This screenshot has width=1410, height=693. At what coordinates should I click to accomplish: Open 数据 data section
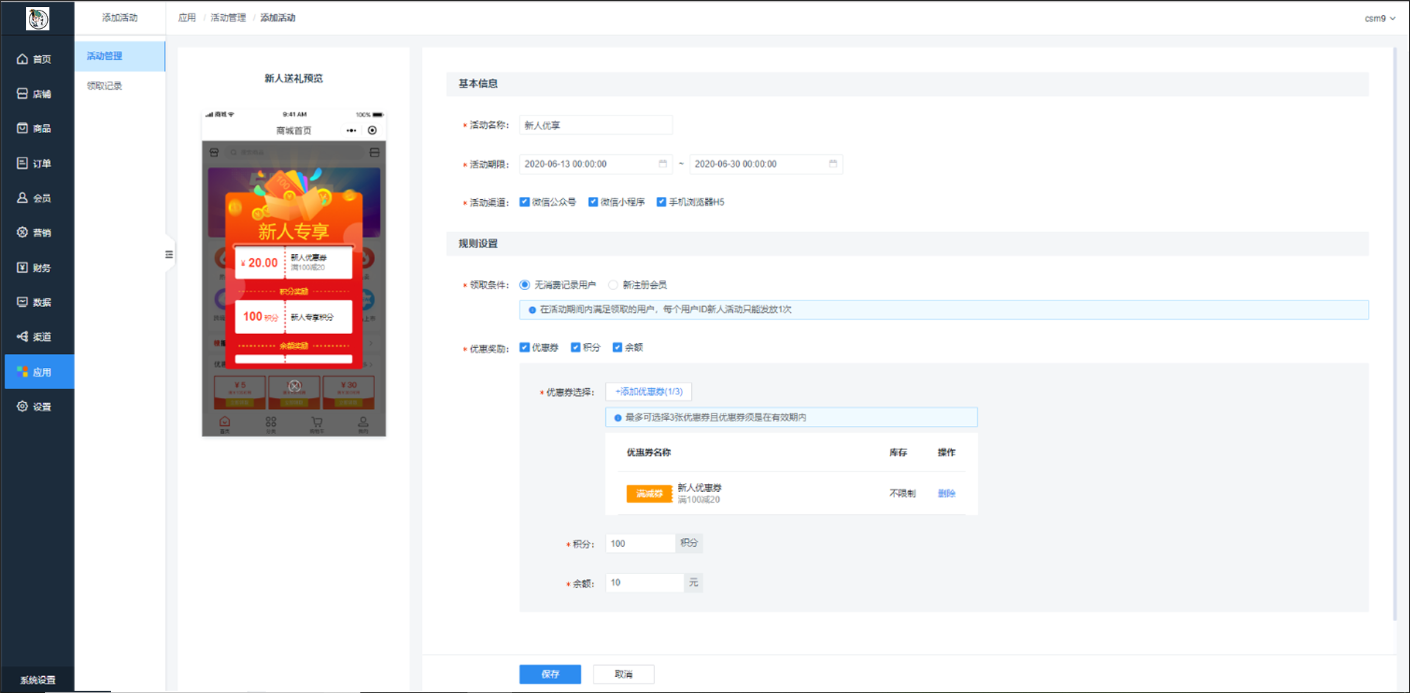click(36, 302)
